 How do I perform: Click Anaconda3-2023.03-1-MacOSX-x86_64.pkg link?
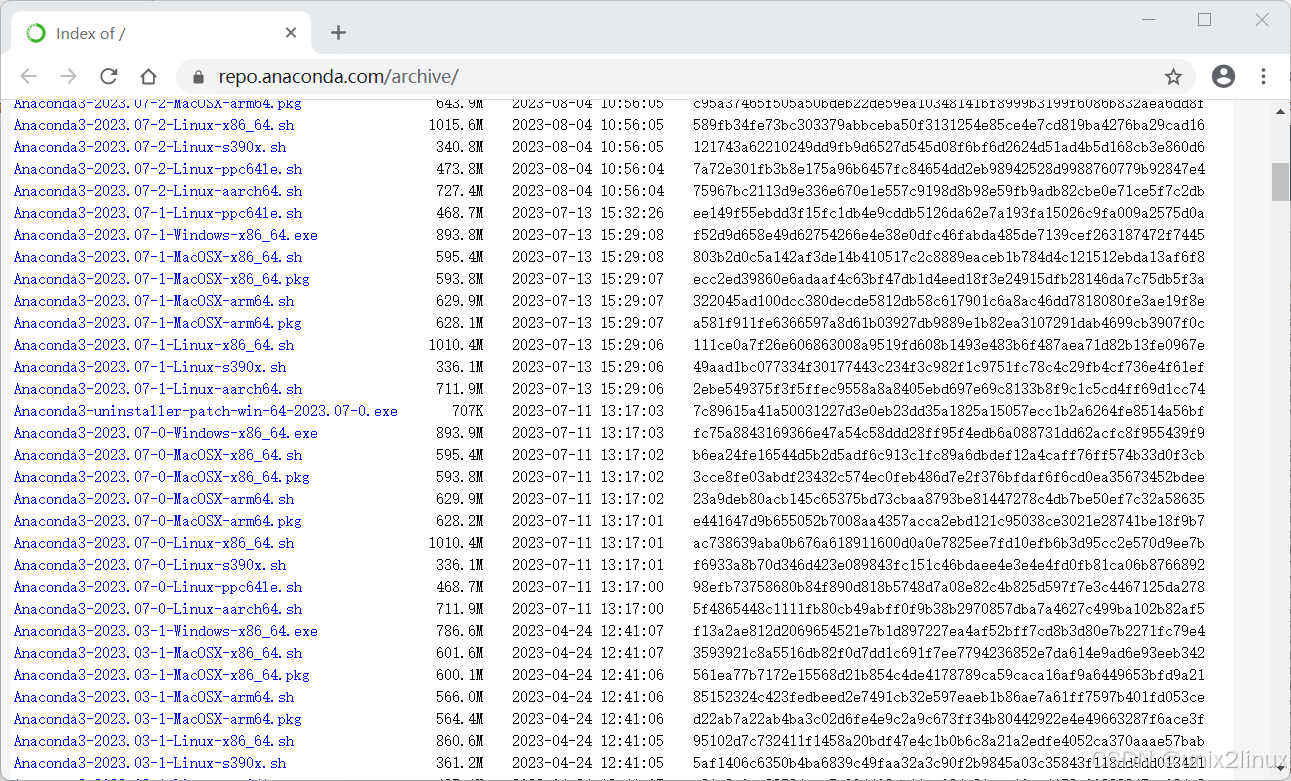(x=162, y=675)
